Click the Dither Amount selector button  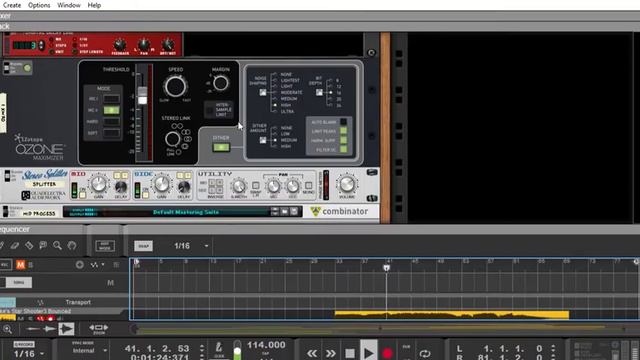[x=263, y=140]
